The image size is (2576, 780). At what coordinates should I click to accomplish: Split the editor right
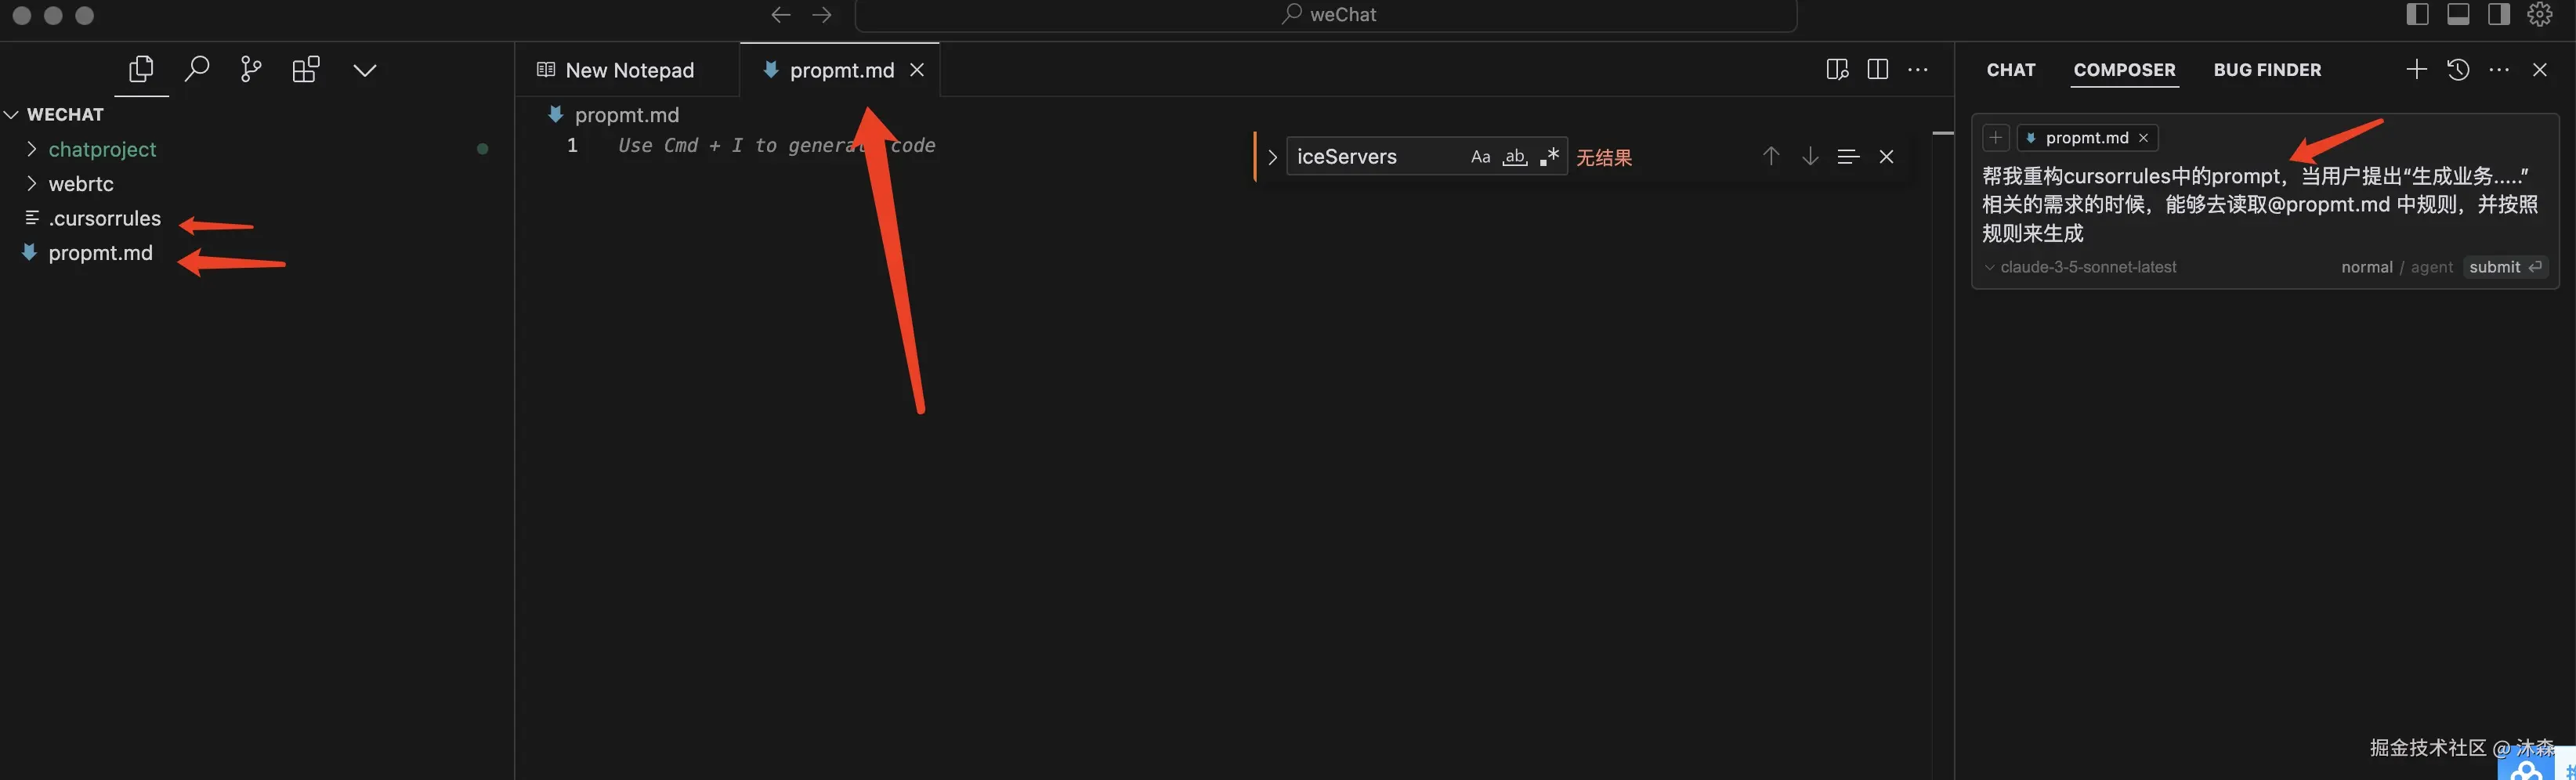tap(1878, 69)
